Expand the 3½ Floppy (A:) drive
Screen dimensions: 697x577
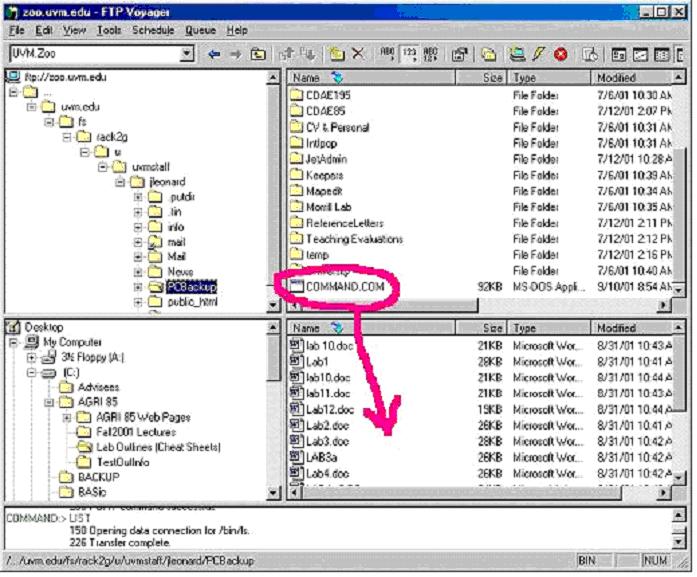[x=32, y=357]
